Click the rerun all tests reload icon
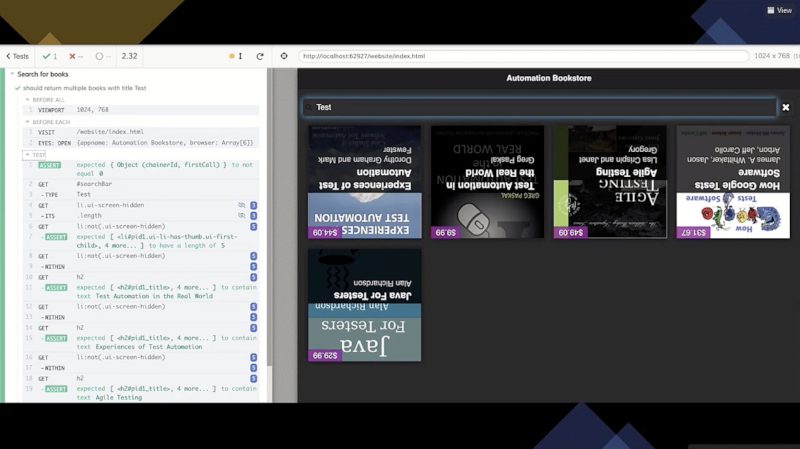The width and height of the screenshot is (800, 449). point(260,56)
